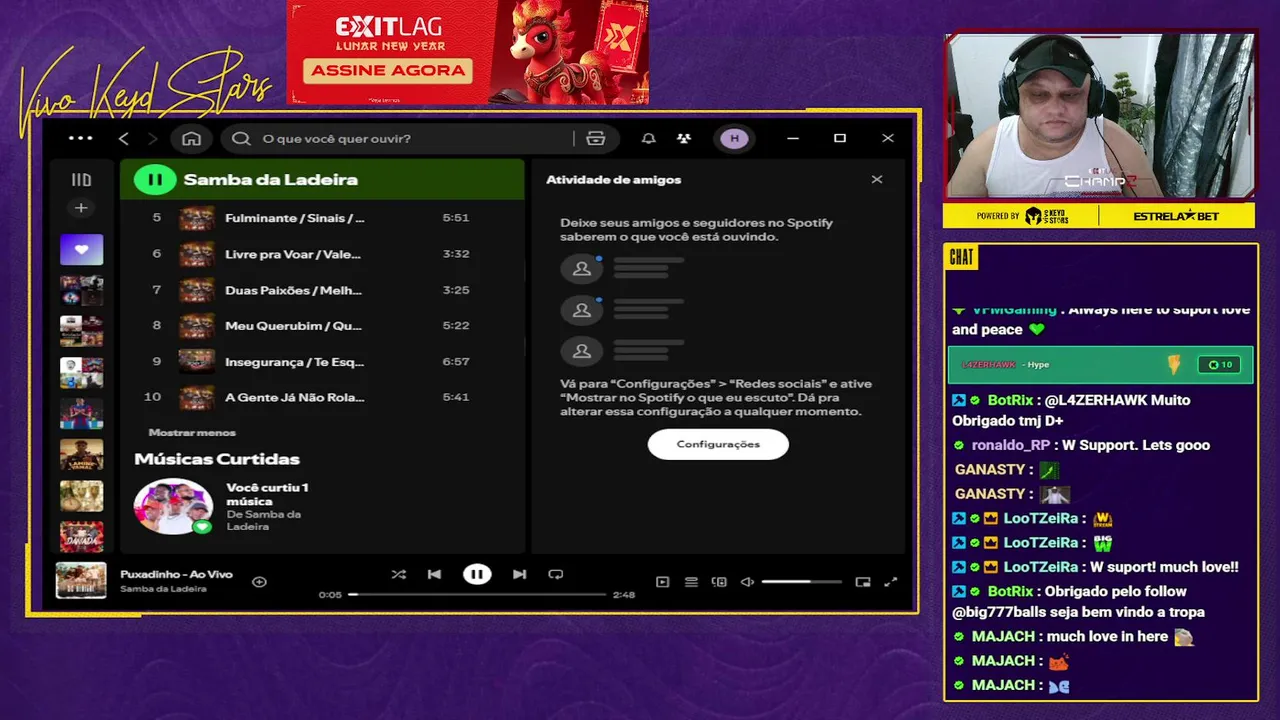Enter full screen player mode
The width and height of the screenshot is (1280, 720).
(891, 582)
